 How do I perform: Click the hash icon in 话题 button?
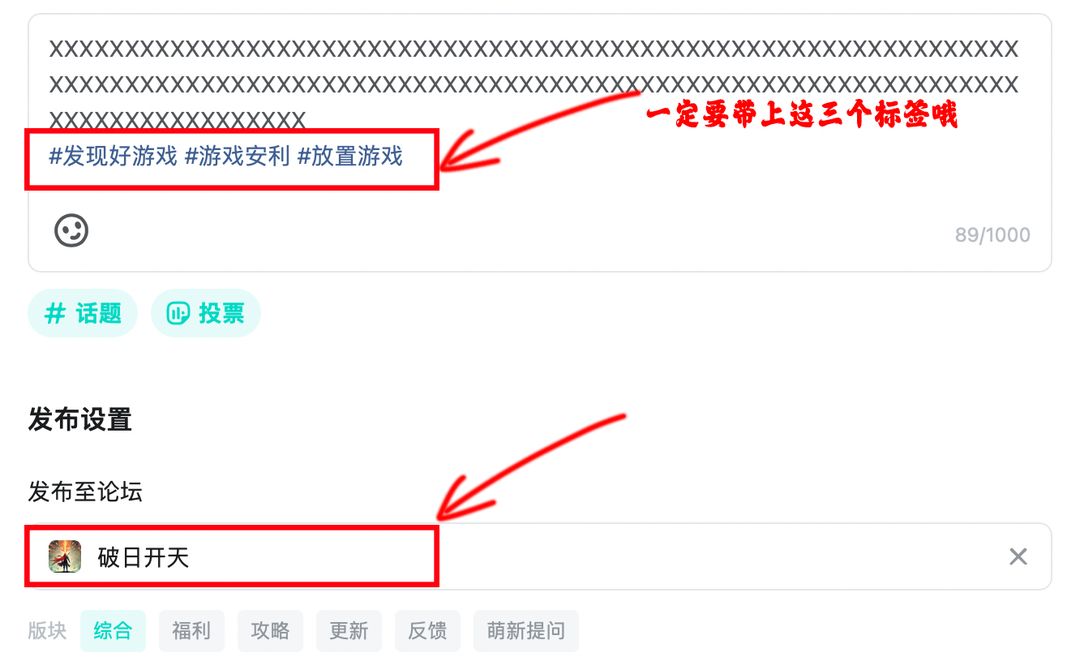[55, 313]
